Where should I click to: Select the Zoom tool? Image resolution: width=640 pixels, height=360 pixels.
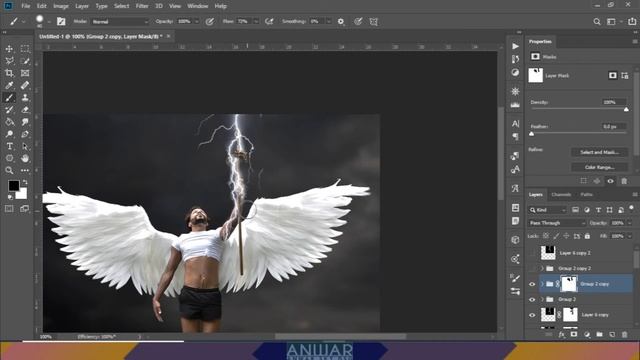tap(9, 170)
